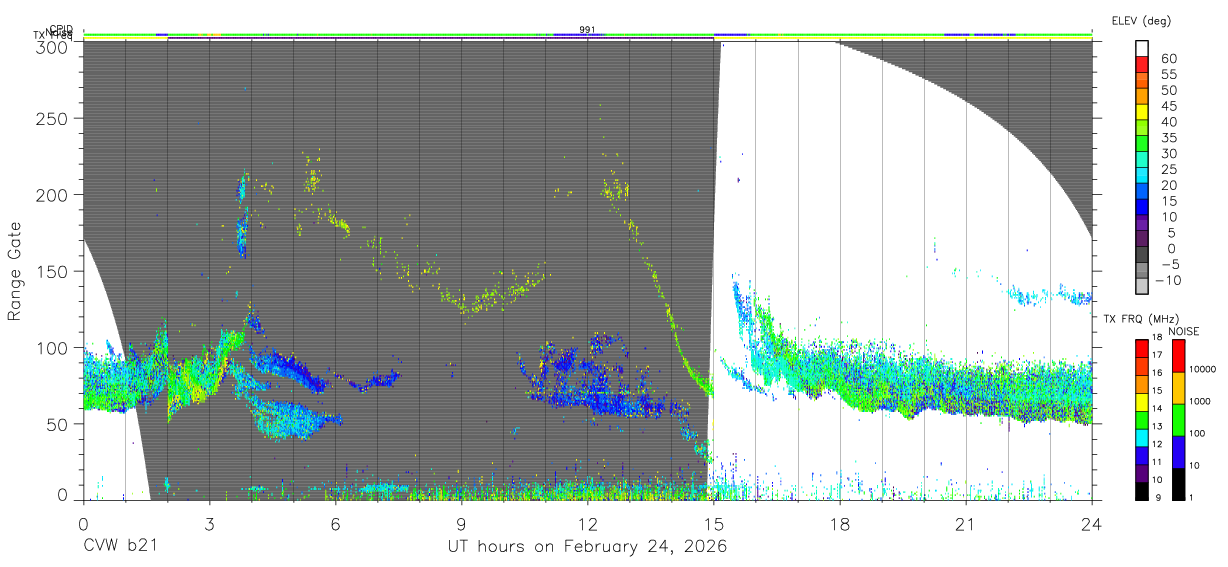Click the "6" tick label on the UT hours axis
This screenshot has height=567, width=1228.
336,523
